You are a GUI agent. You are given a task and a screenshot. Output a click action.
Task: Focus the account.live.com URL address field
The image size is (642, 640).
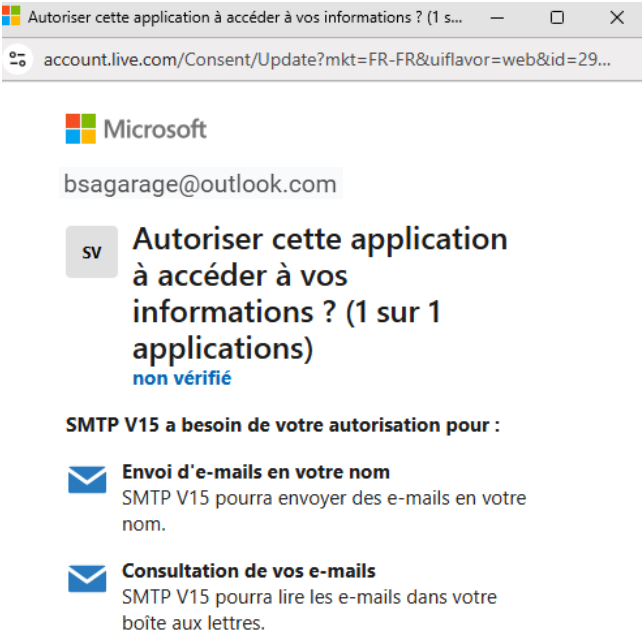[x=327, y=59]
